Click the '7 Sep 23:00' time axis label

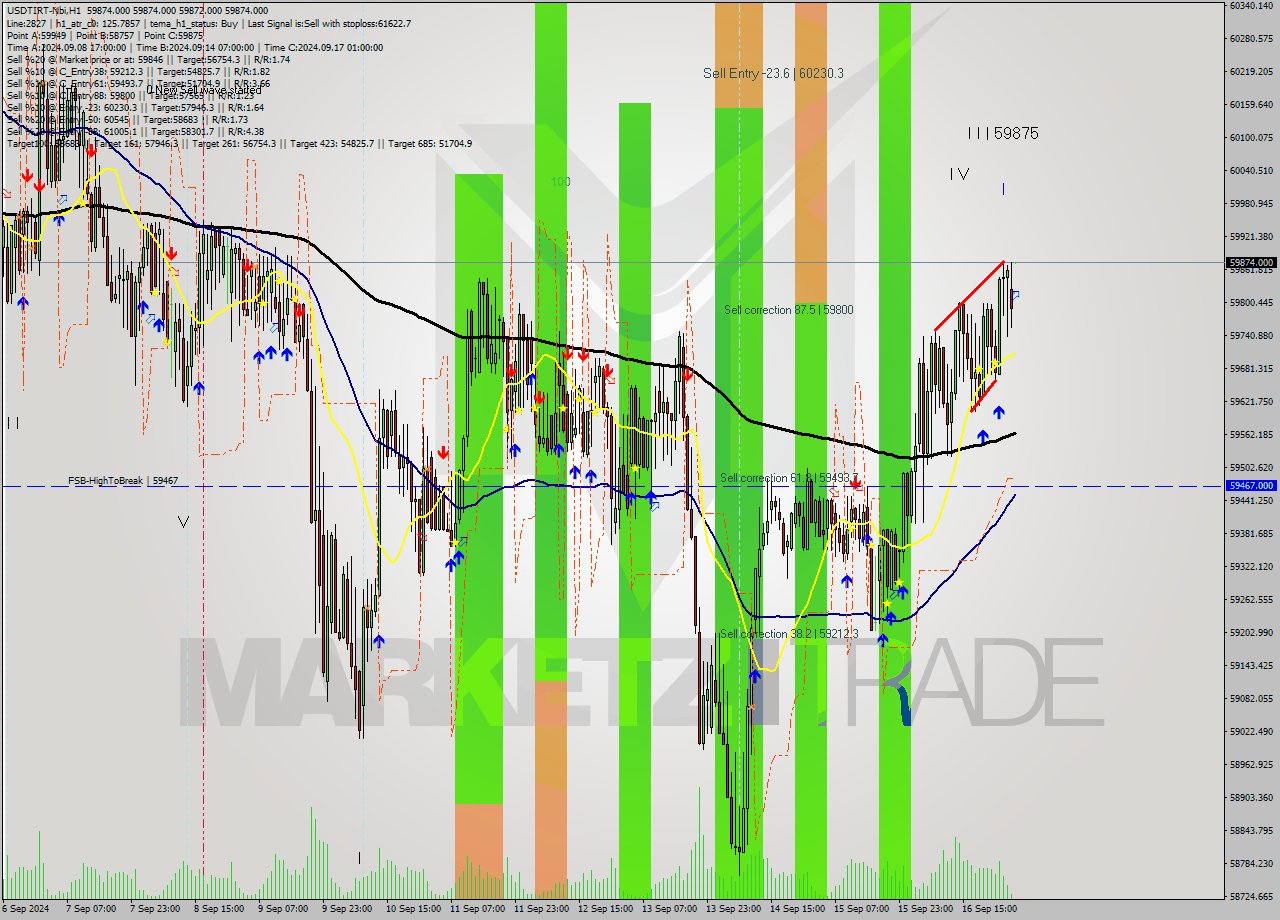click(155, 909)
